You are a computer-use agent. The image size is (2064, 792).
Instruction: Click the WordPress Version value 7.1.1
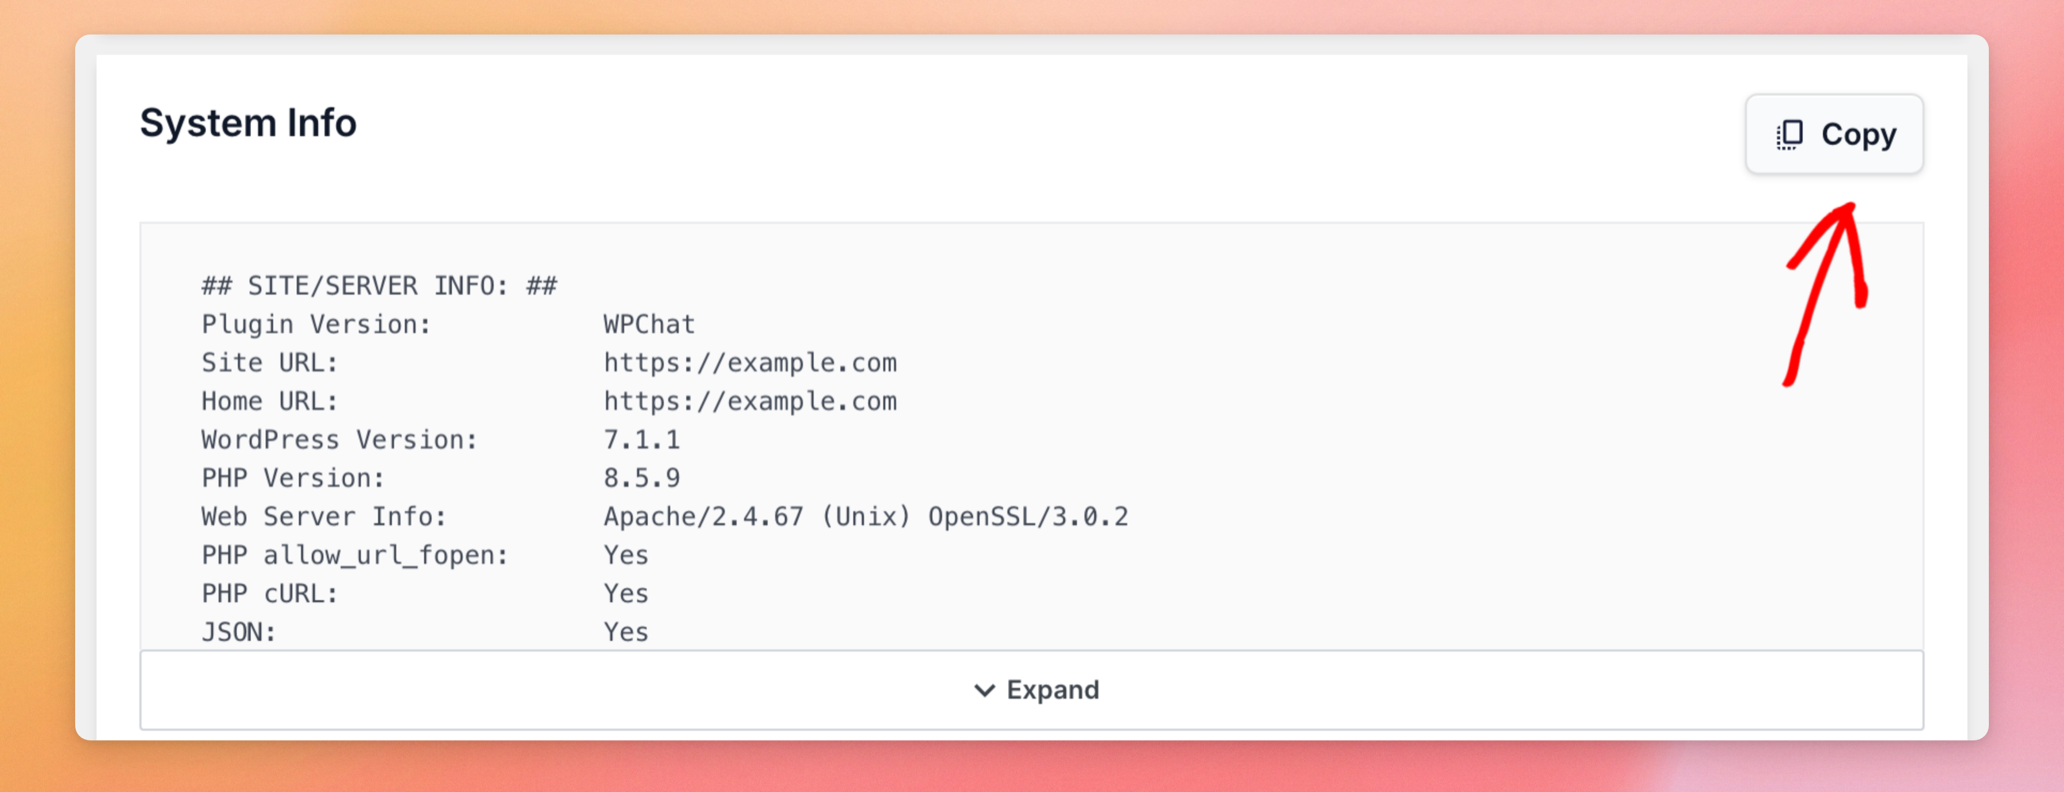click(642, 440)
